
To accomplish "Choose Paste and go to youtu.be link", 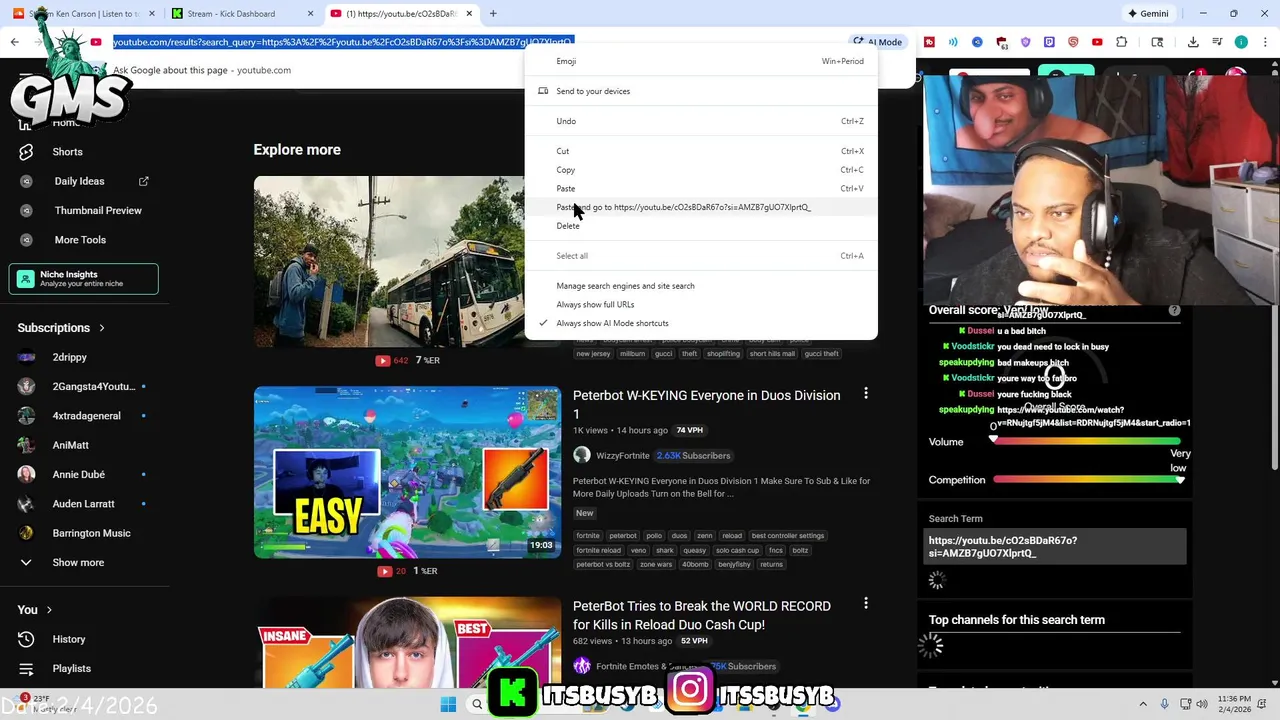I will pyautogui.click(x=701, y=207).
